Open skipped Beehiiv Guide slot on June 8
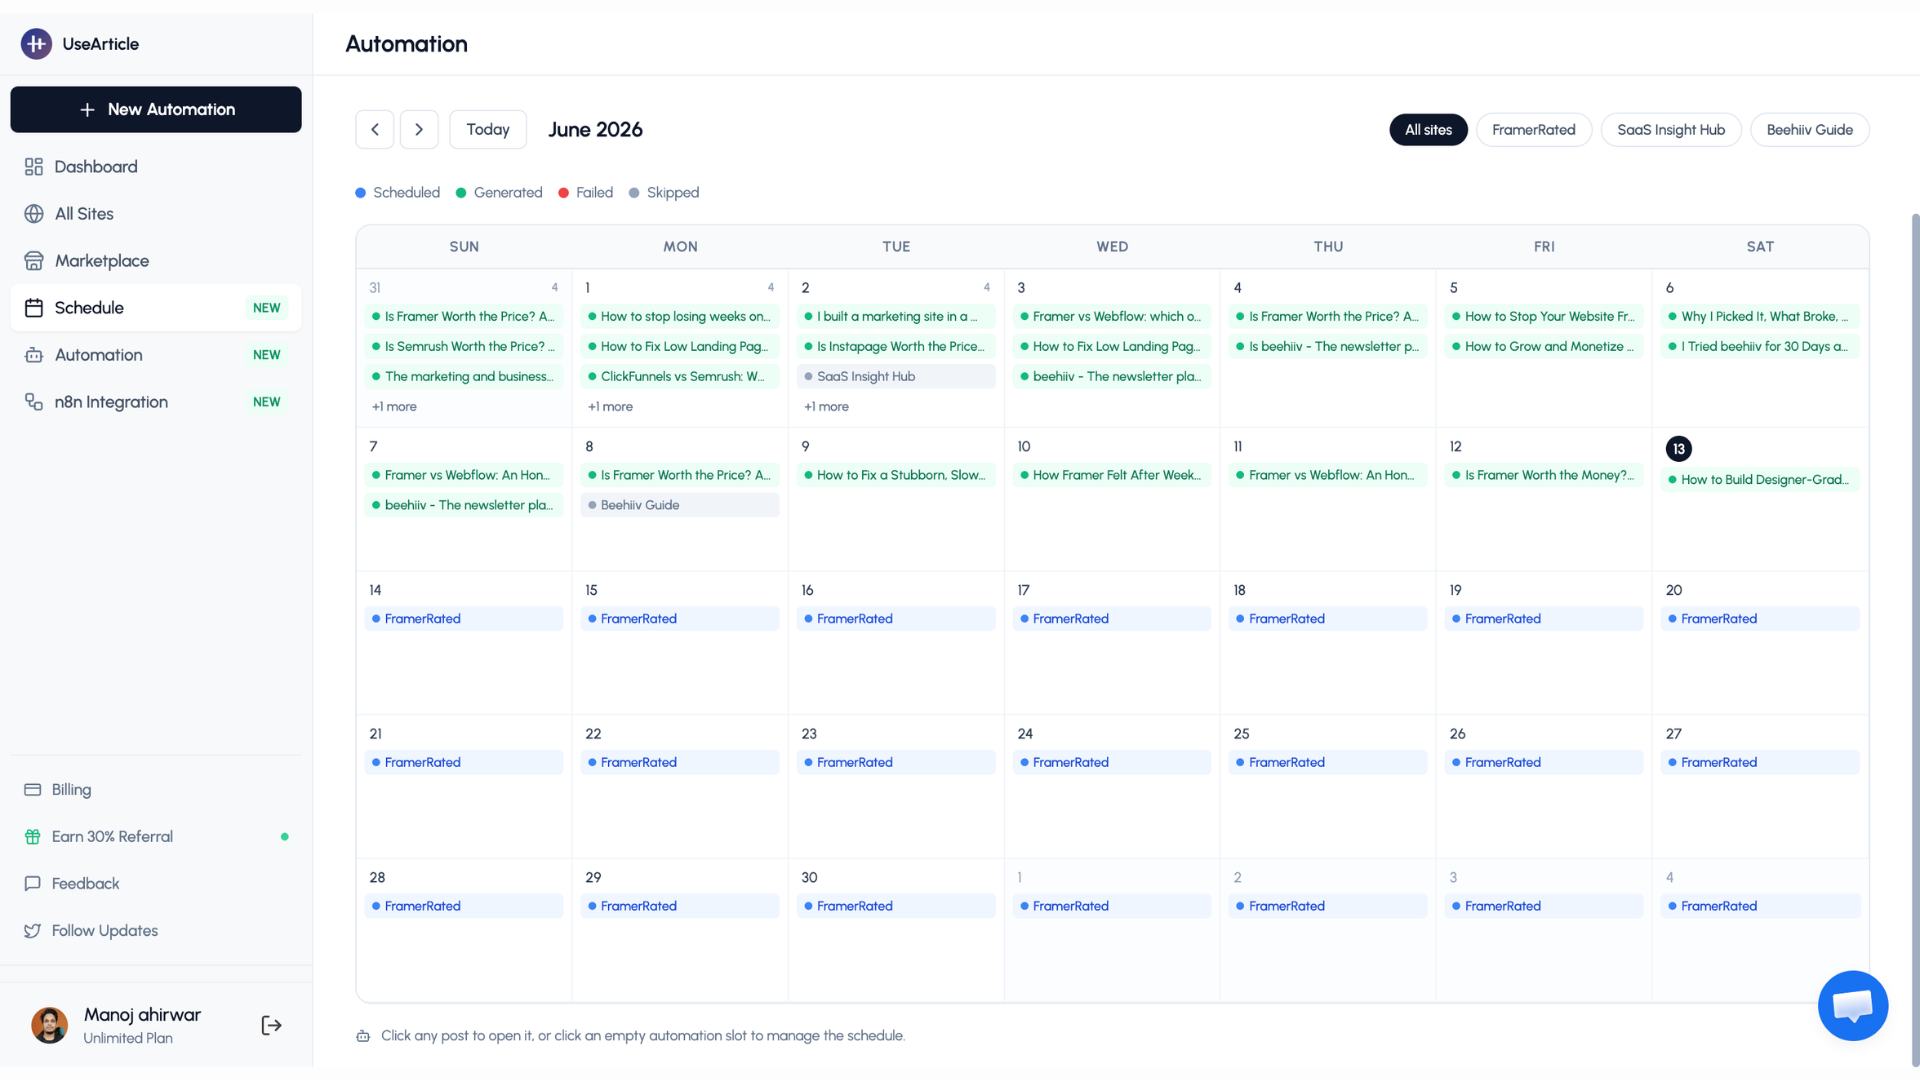The height and width of the screenshot is (1080, 1920). (x=681, y=505)
